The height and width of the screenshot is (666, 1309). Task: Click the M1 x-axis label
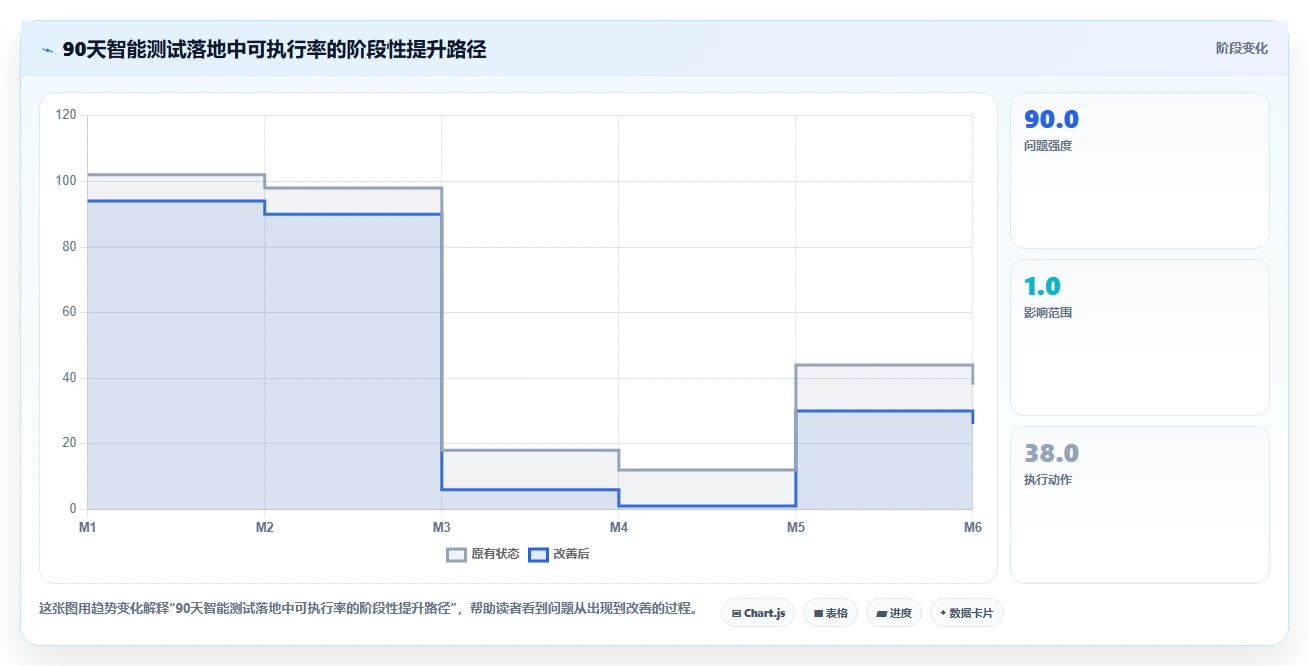click(87, 527)
